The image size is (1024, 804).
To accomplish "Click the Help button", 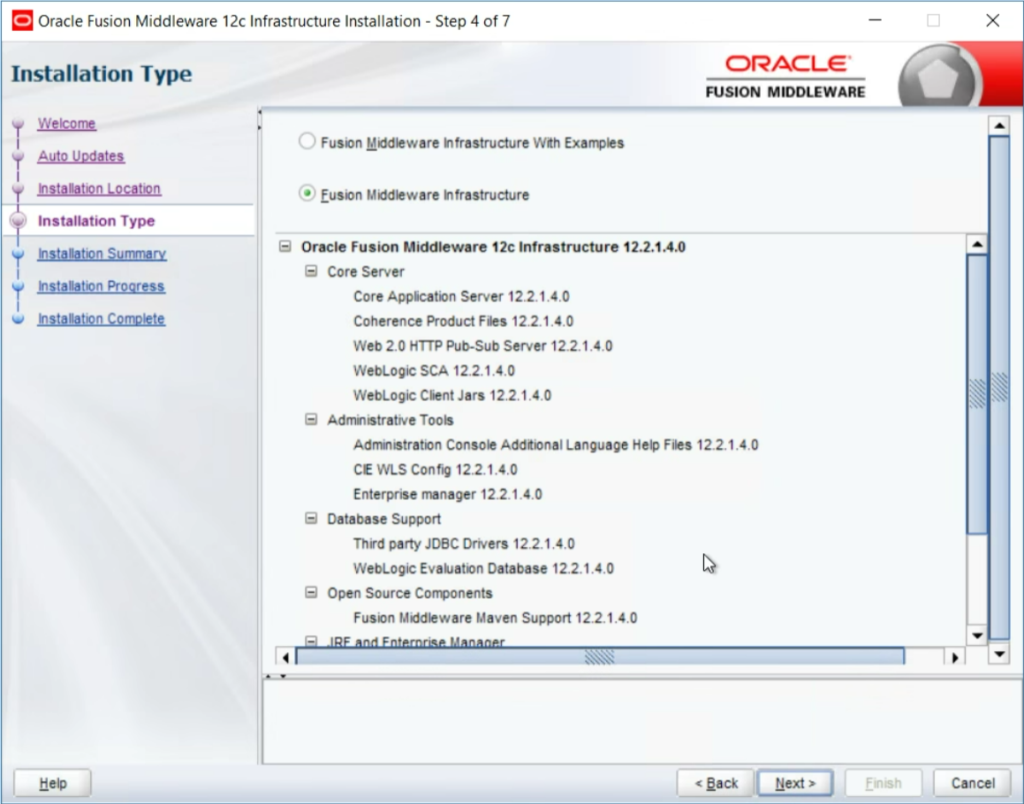I will pyautogui.click(x=52, y=782).
